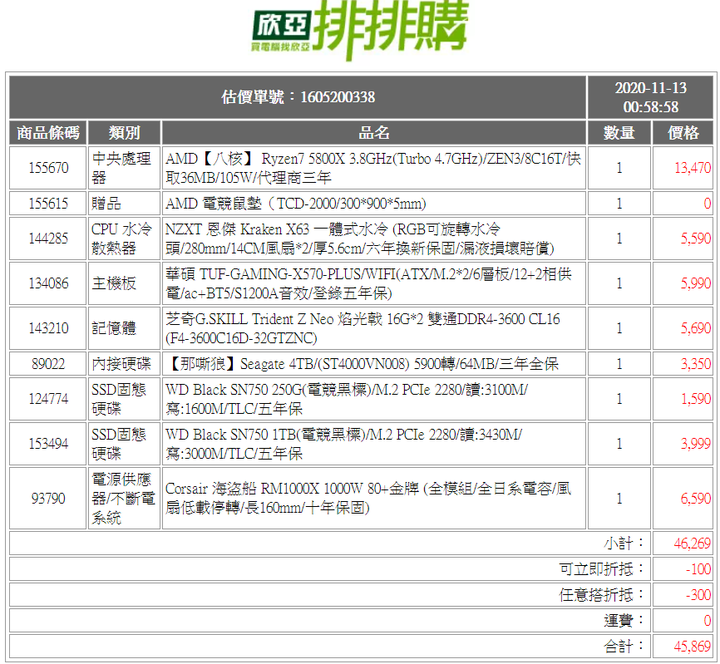Image resolution: width=720 pixels, height=664 pixels.
Task: Click the discount value -300
Action: point(698,595)
